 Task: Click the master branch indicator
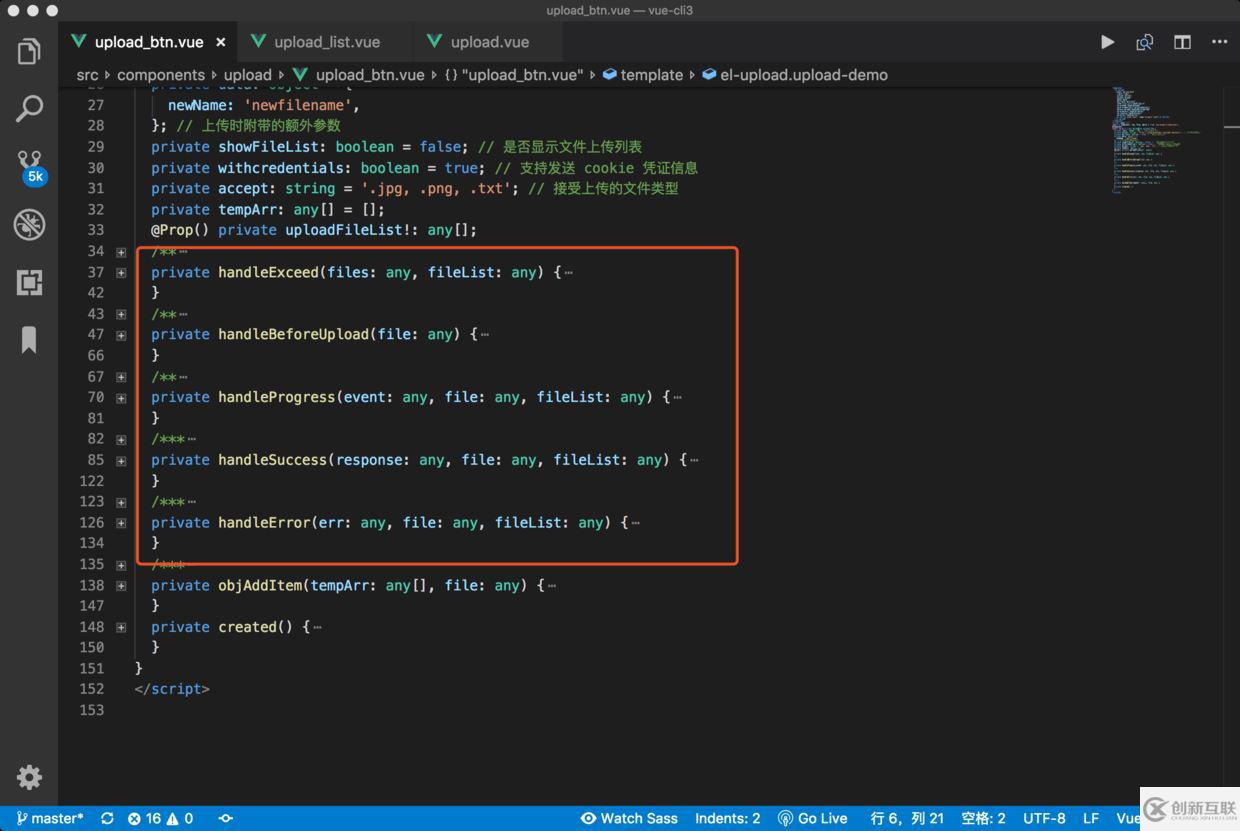pyautogui.click(x=50, y=818)
